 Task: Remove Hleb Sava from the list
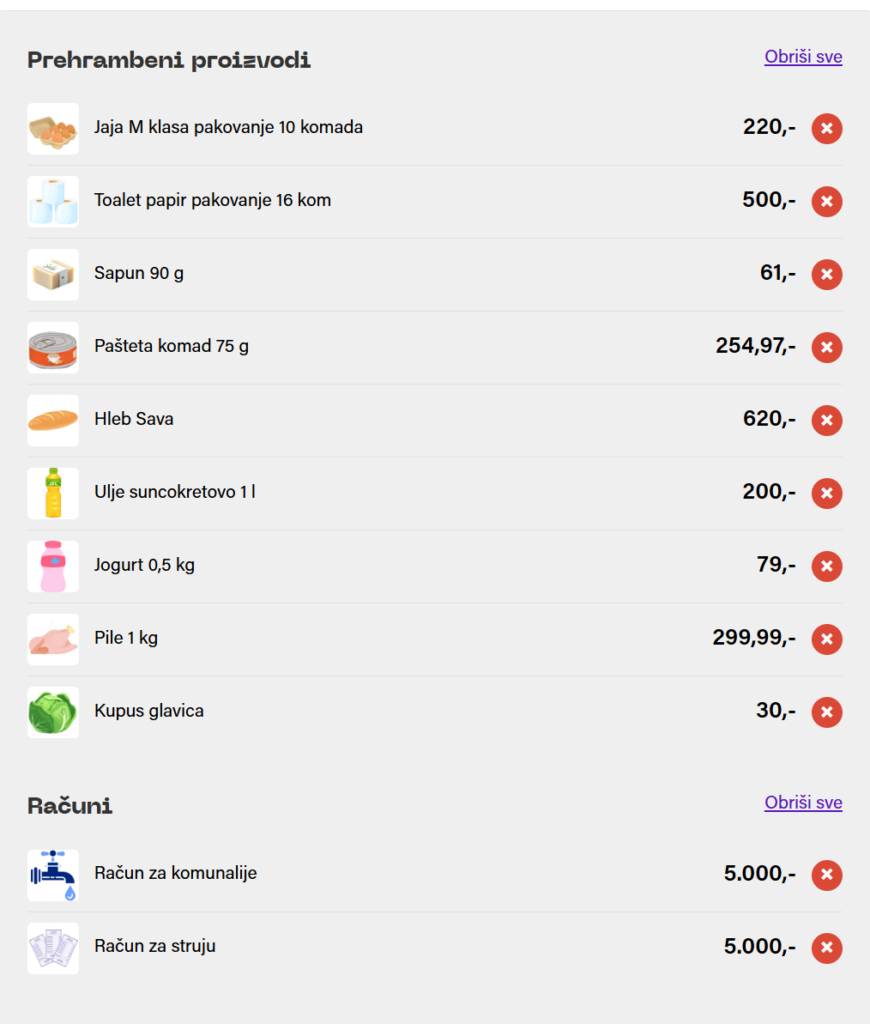pos(826,421)
